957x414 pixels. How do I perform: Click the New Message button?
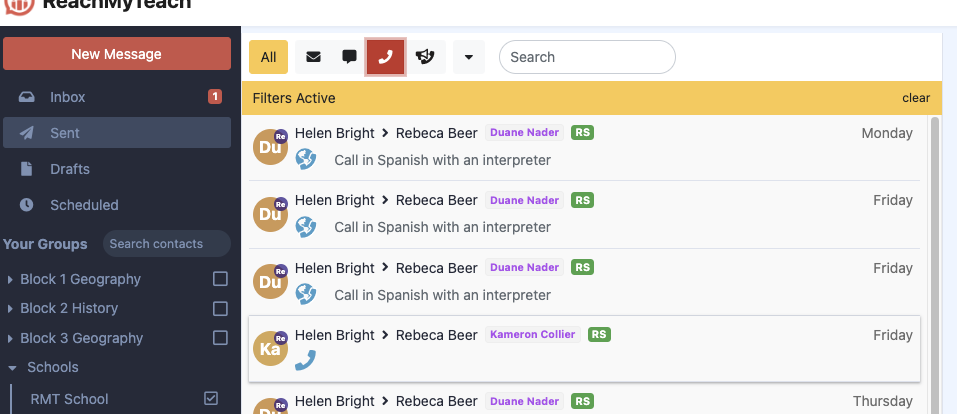[x=116, y=54]
